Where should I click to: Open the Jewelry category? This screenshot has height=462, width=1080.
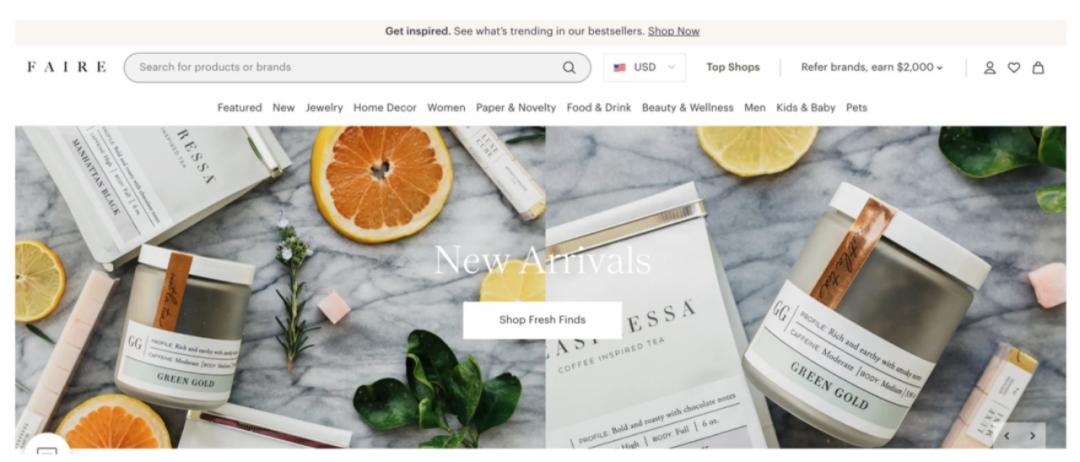pos(324,107)
